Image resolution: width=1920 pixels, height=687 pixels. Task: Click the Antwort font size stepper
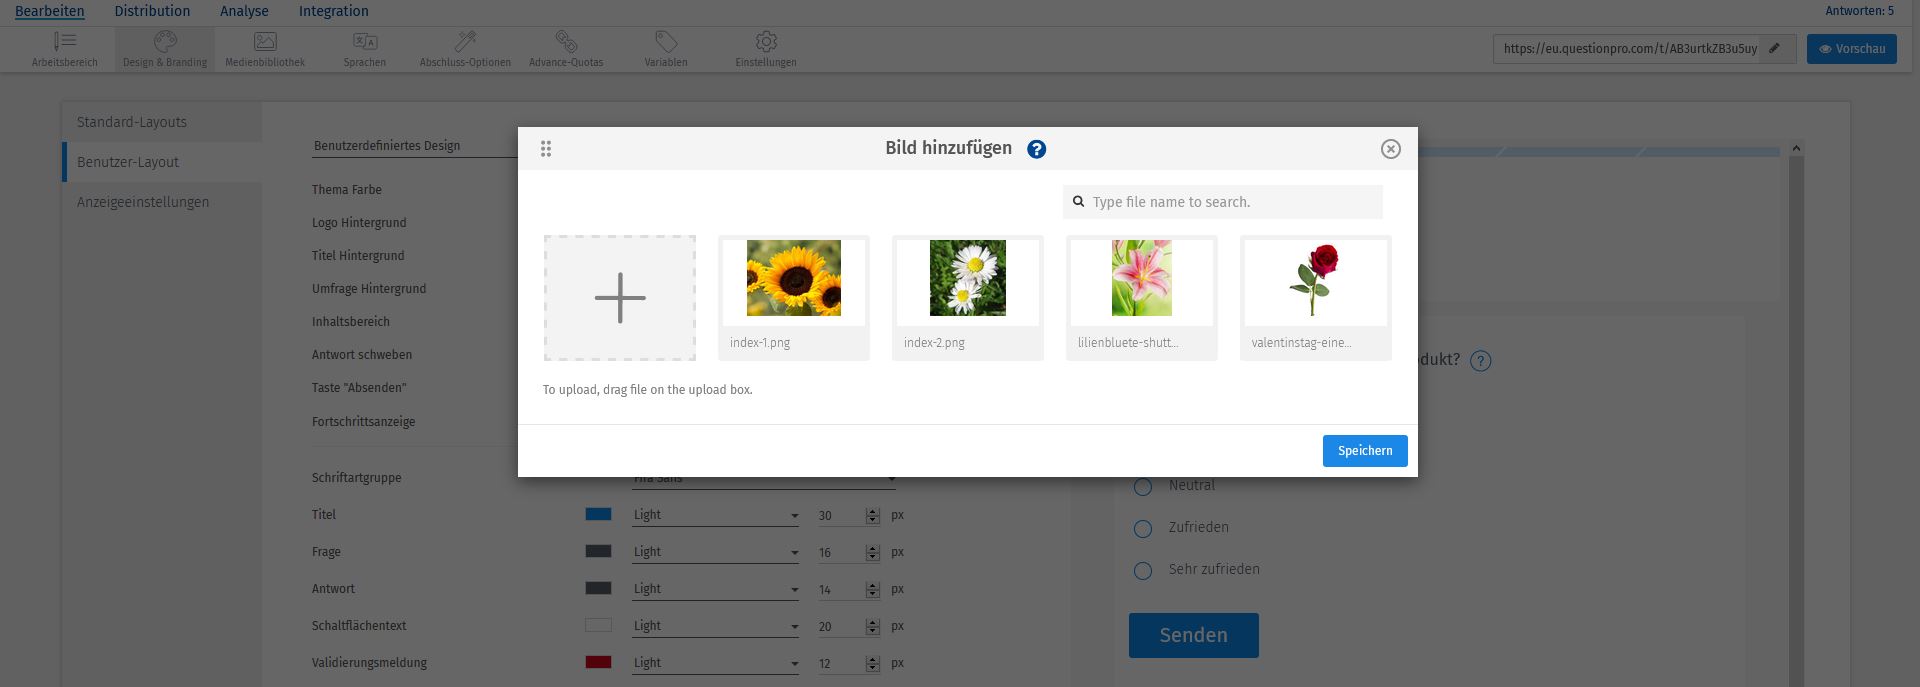[872, 590]
